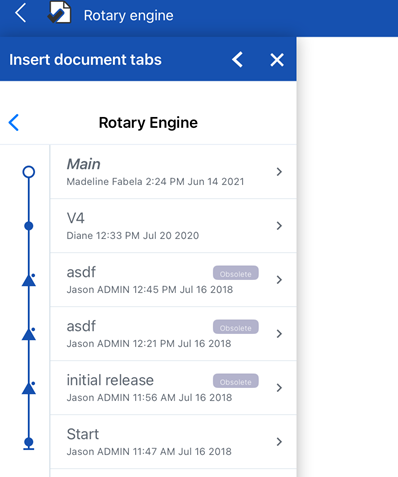Viewport: 398px width, 477px height.
Task: Click Obsolete badge on asdf 12:45 PM row
Action: [236, 273]
